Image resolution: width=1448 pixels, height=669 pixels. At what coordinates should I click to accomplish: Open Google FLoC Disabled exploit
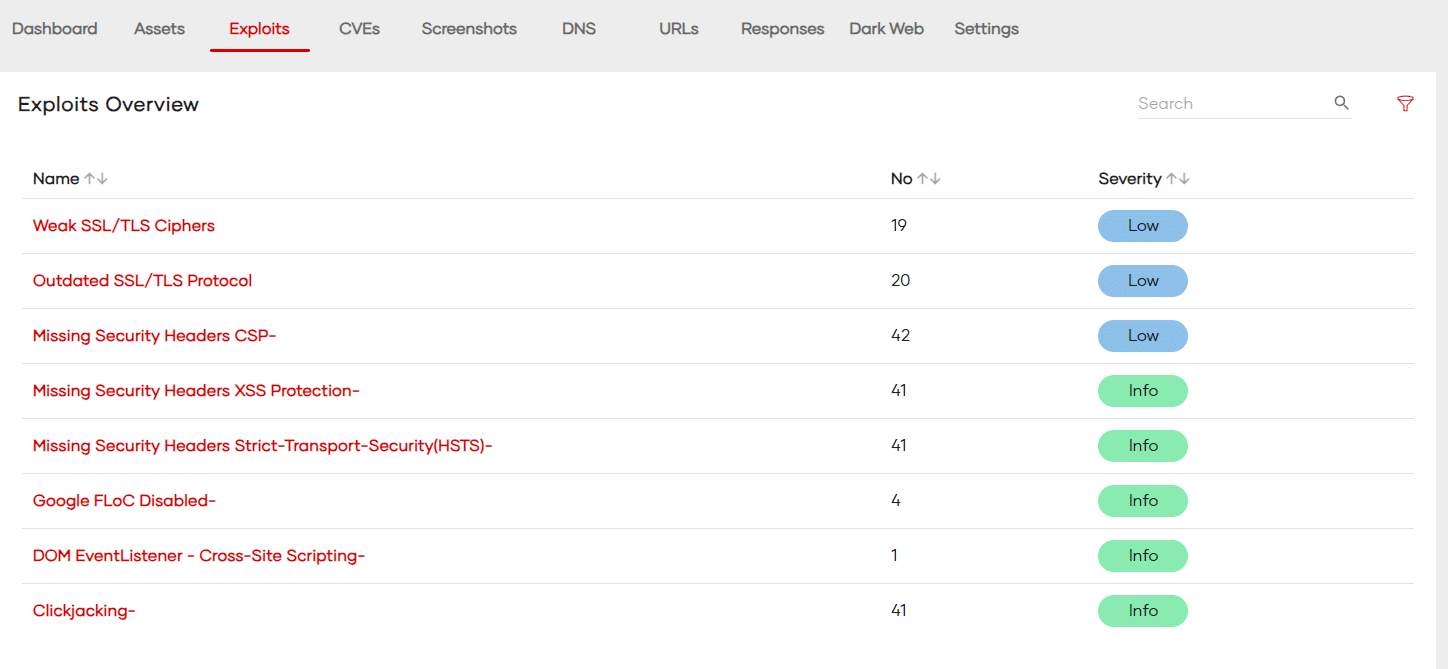click(x=124, y=501)
